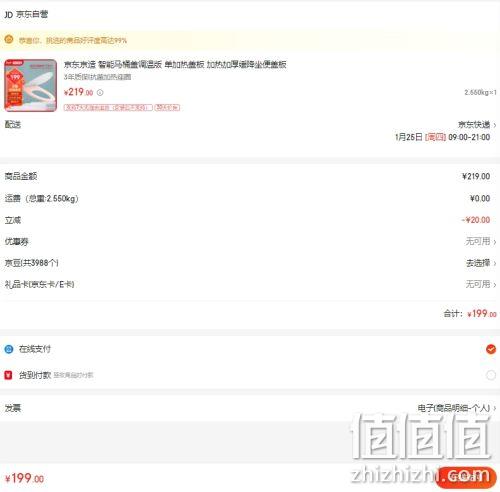The image size is (500, 492).
Task: Click the second small red tag label
Action: 167,108
